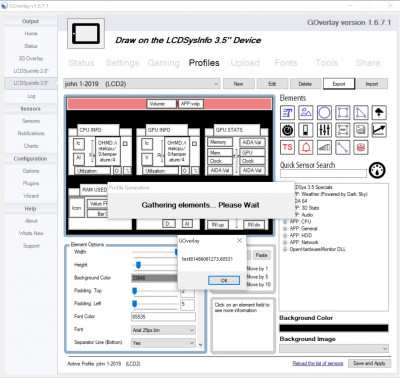The image size is (400, 378).
Task: Add a Text element from Elements
Action: click(287, 113)
